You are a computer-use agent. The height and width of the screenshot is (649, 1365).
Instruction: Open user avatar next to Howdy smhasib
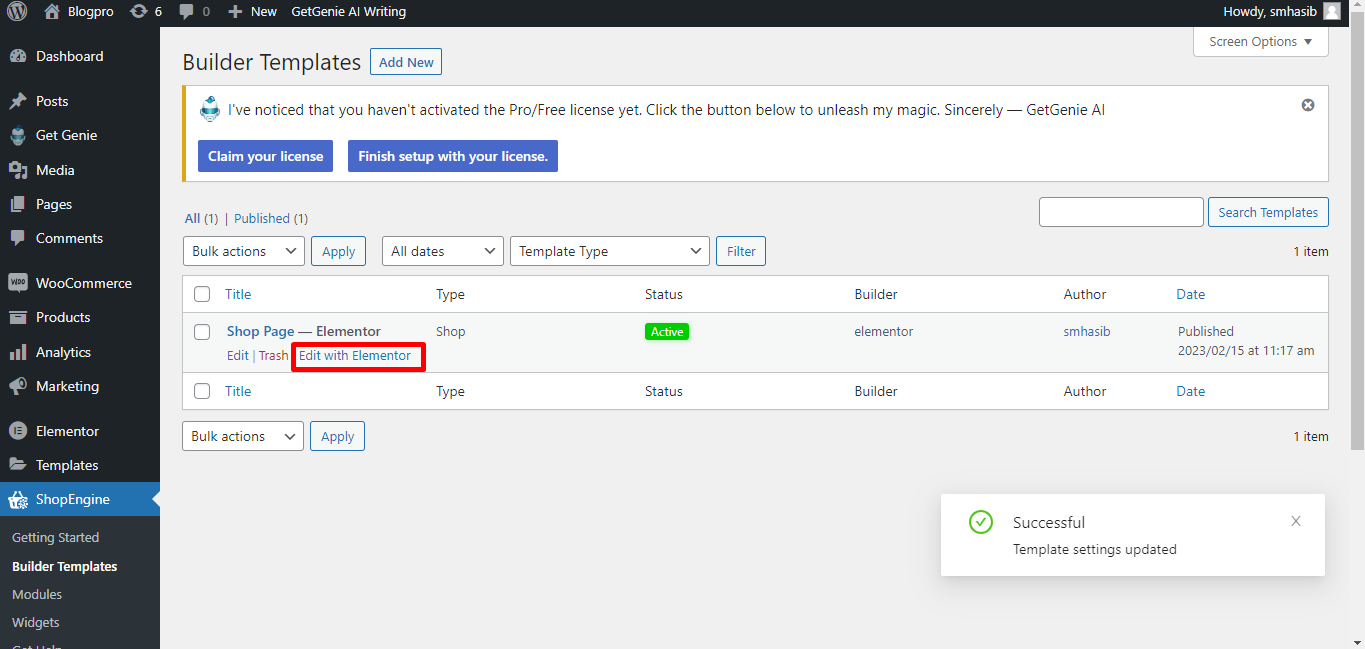(1331, 12)
